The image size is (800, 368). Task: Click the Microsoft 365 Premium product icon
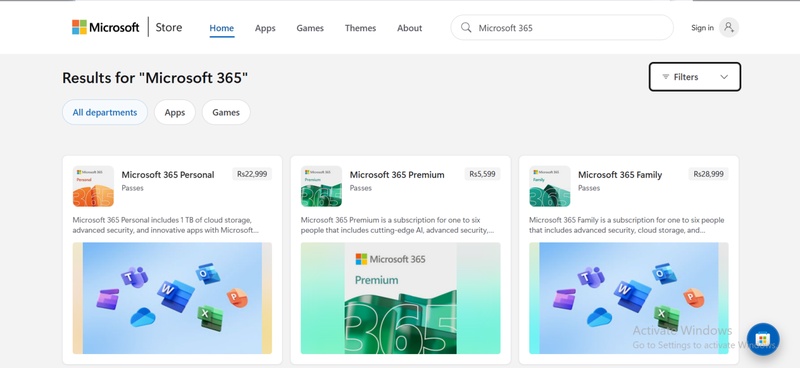pyautogui.click(x=321, y=186)
